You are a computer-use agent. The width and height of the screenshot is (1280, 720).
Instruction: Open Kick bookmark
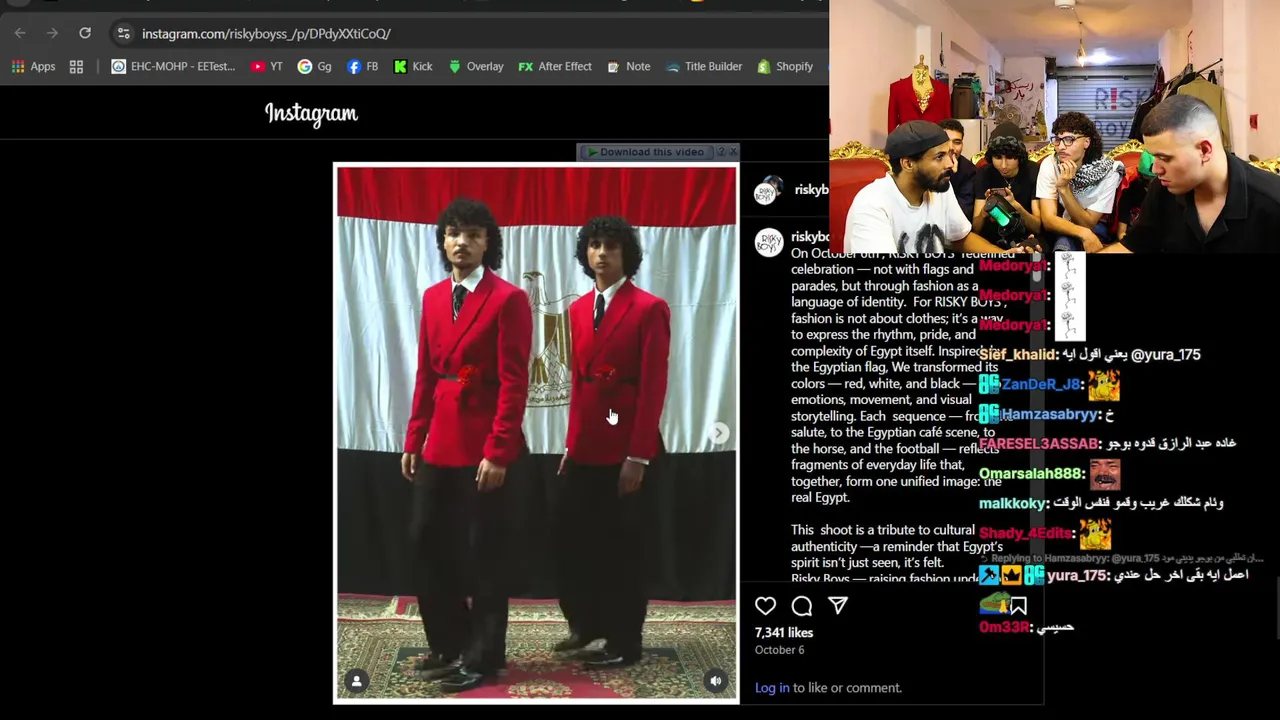tap(413, 66)
